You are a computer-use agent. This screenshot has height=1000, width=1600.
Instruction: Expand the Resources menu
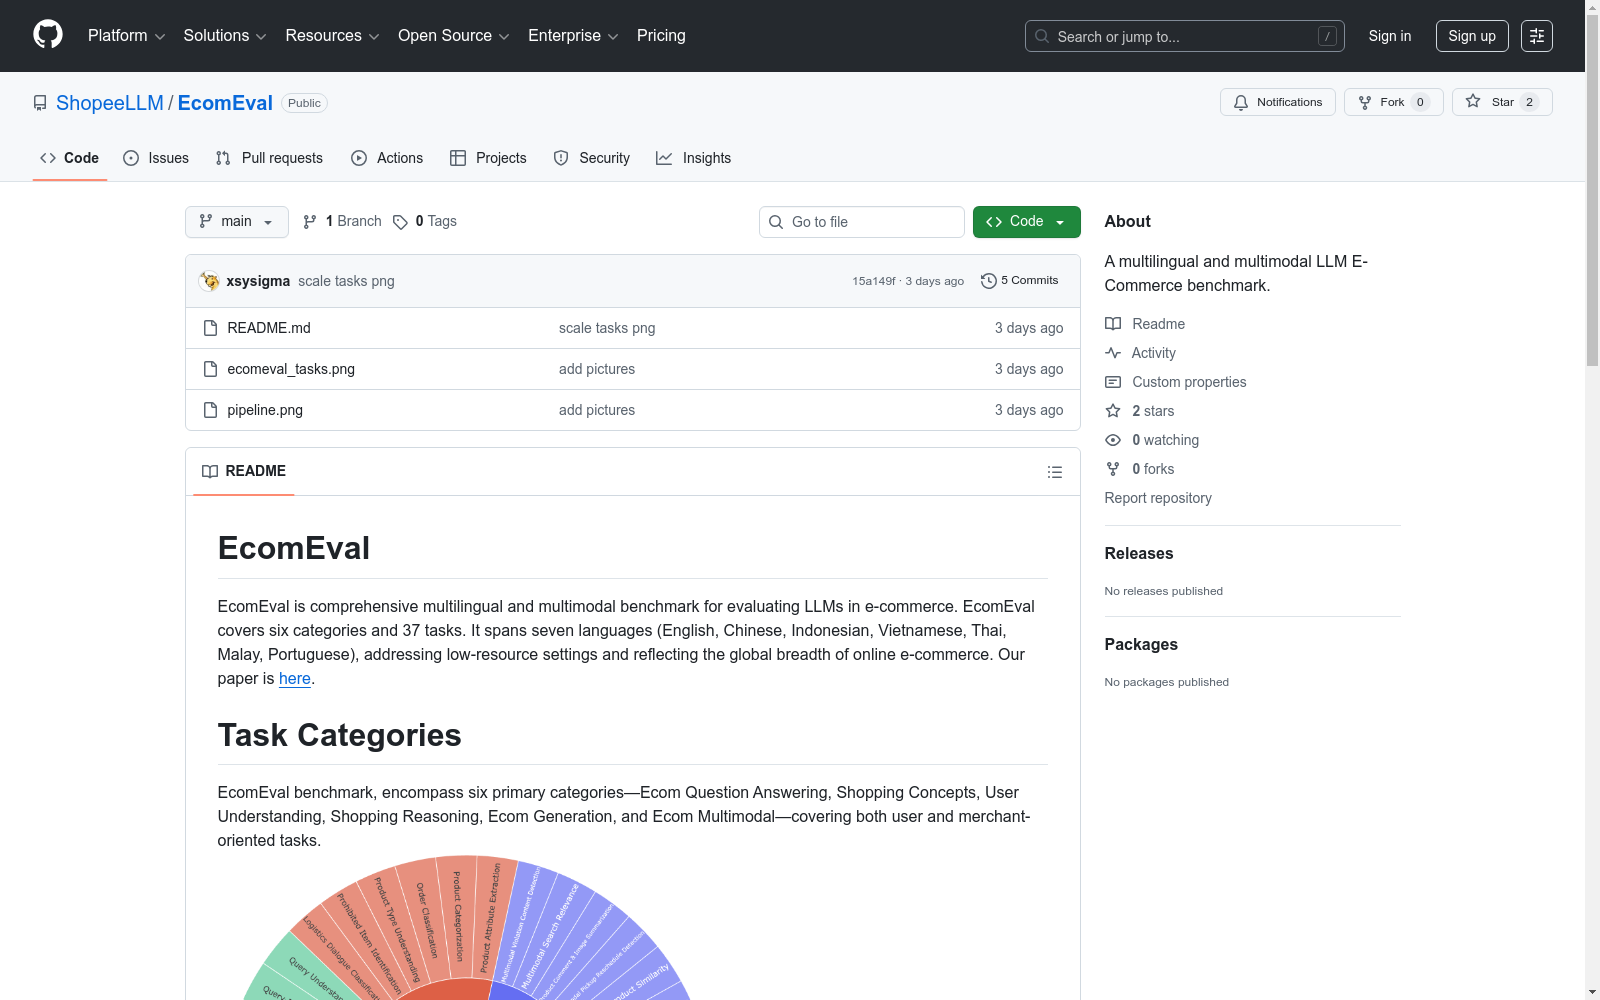[333, 36]
